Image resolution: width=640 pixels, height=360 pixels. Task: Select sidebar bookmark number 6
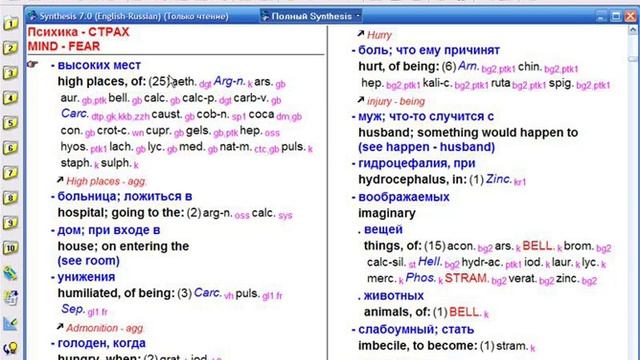point(11,148)
